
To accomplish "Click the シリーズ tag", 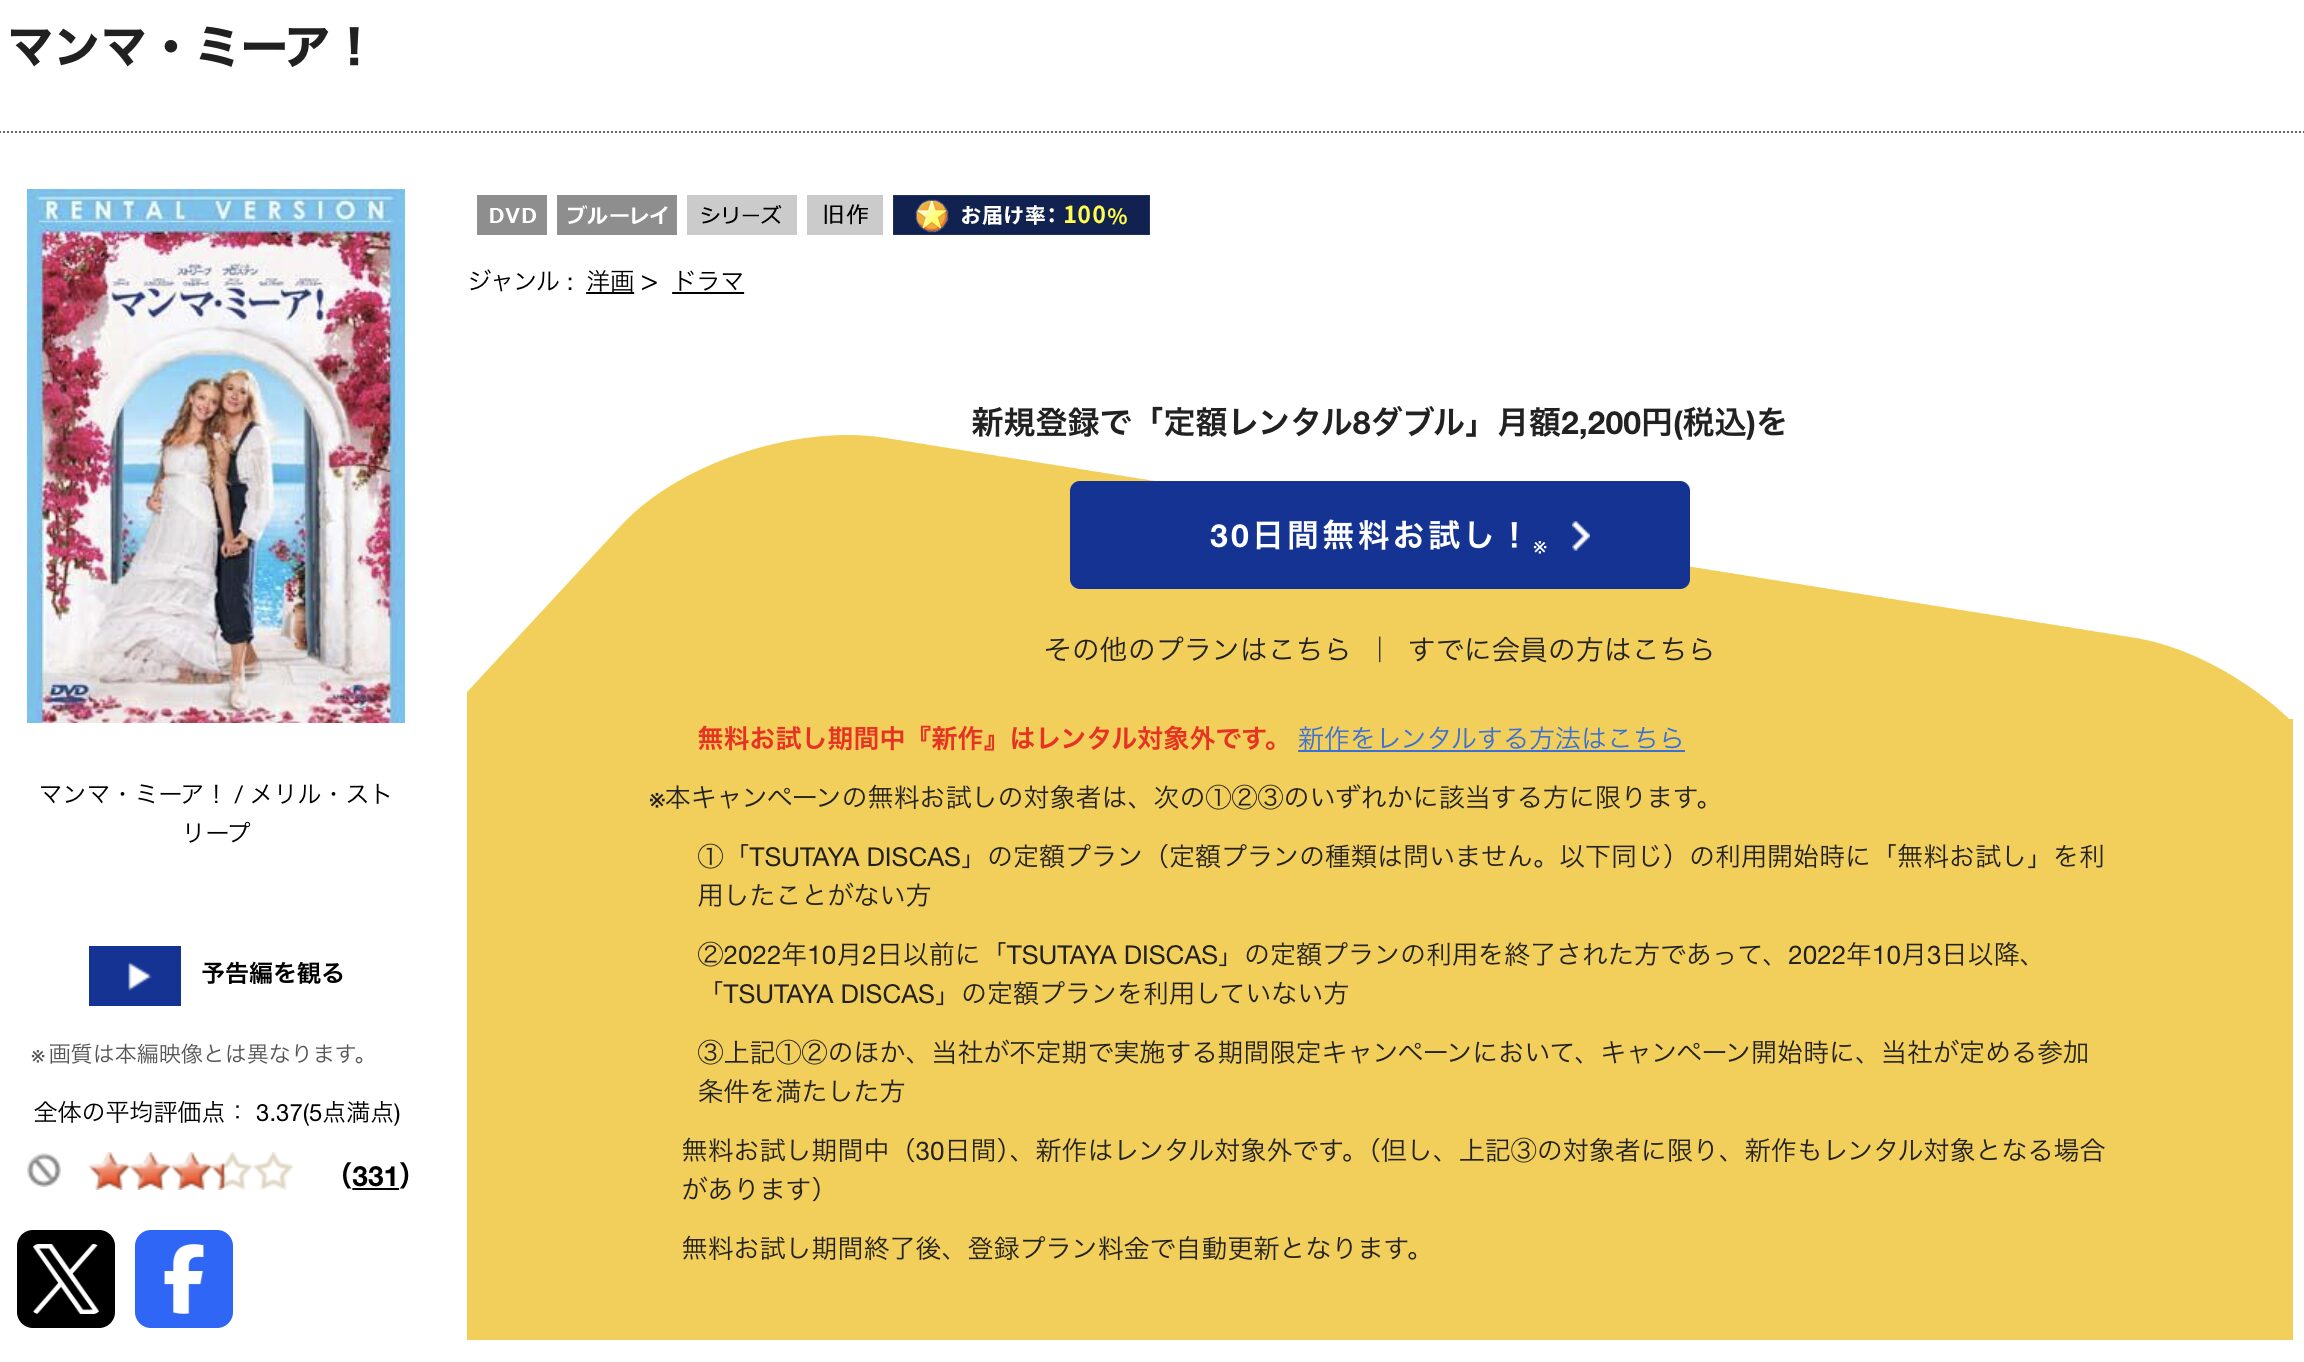I will pos(741,215).
